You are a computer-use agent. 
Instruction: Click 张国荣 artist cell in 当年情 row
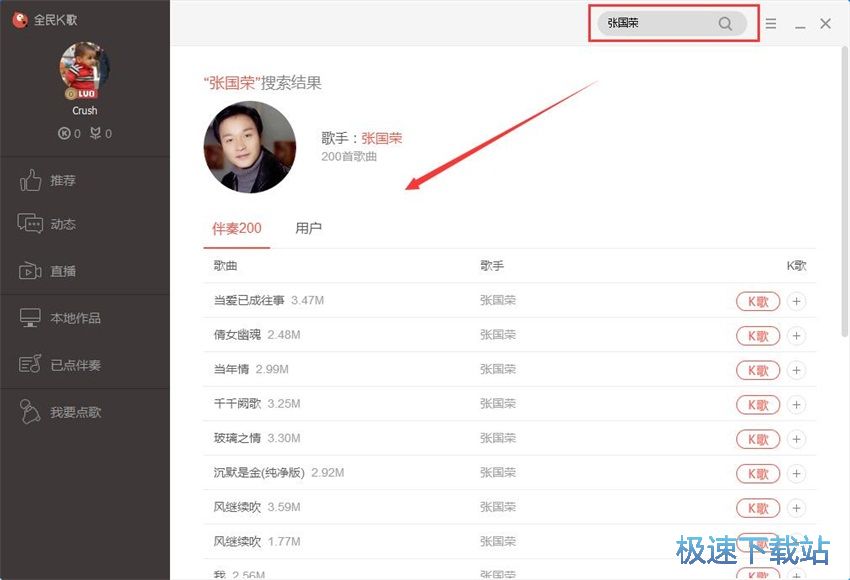pos(498,369)
